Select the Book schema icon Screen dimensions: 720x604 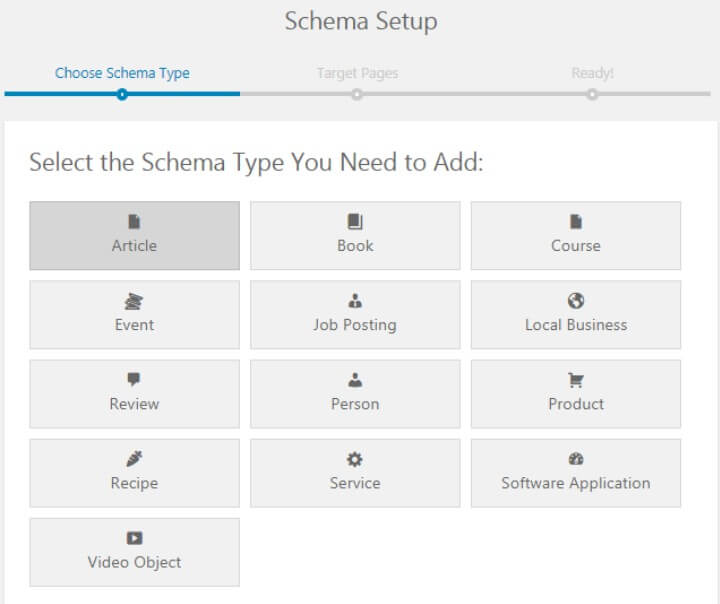[355, 222]
